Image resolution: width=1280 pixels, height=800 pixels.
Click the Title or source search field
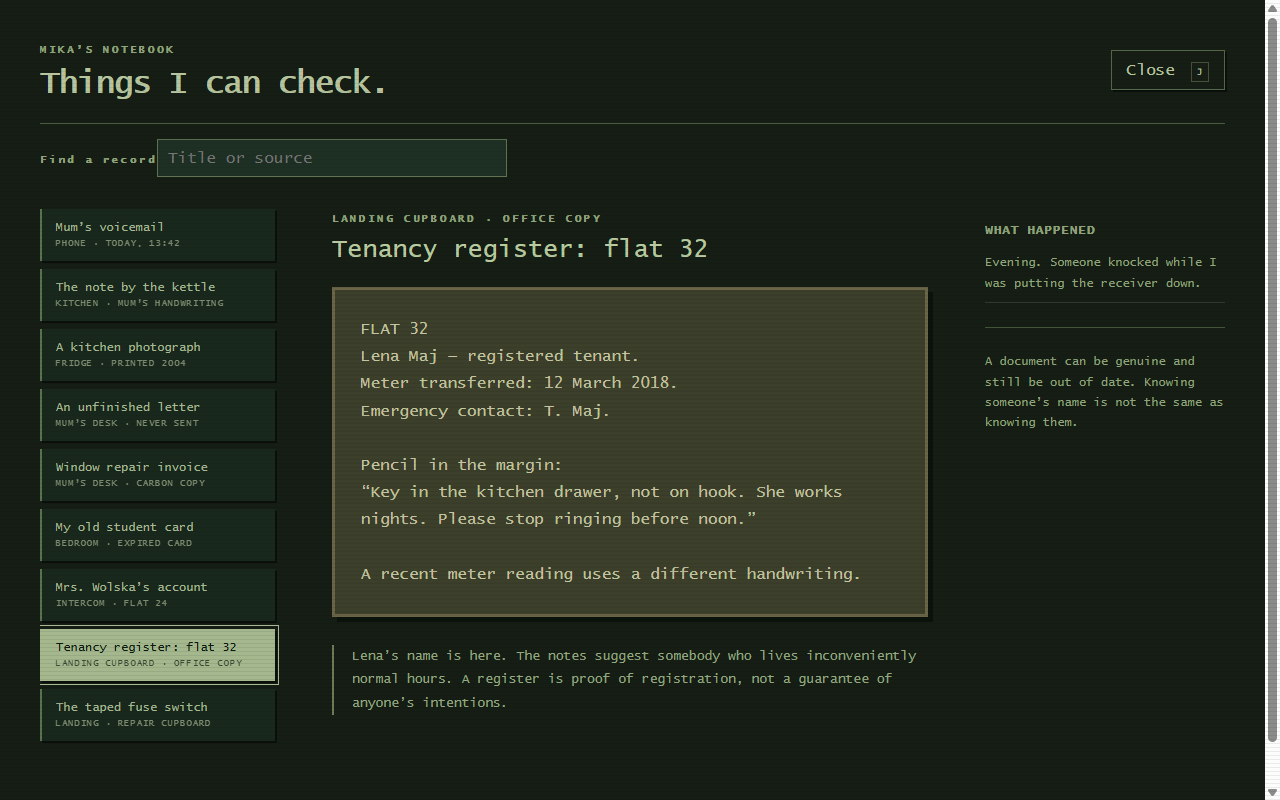tap(332, 158)
